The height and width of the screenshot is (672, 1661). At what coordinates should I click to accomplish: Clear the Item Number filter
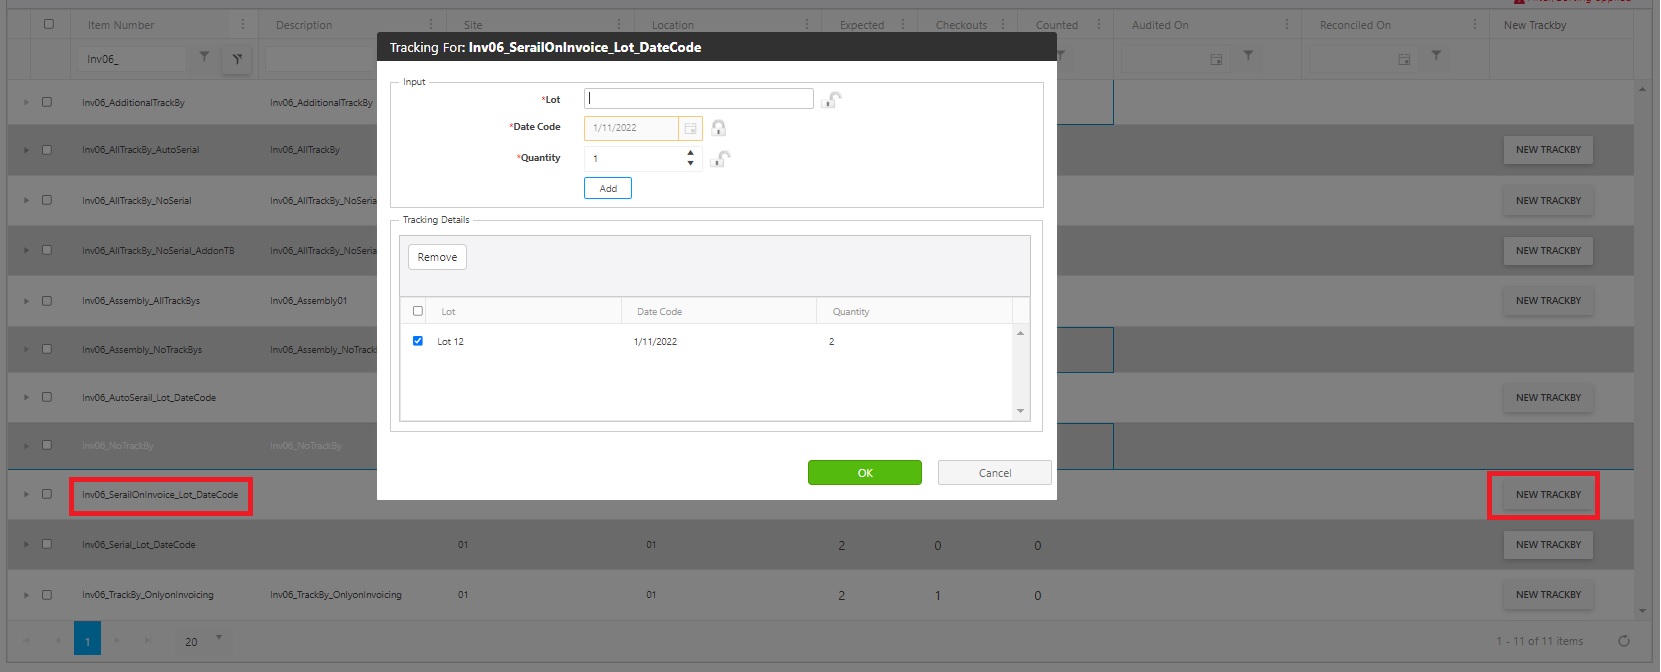coord(237,59)
